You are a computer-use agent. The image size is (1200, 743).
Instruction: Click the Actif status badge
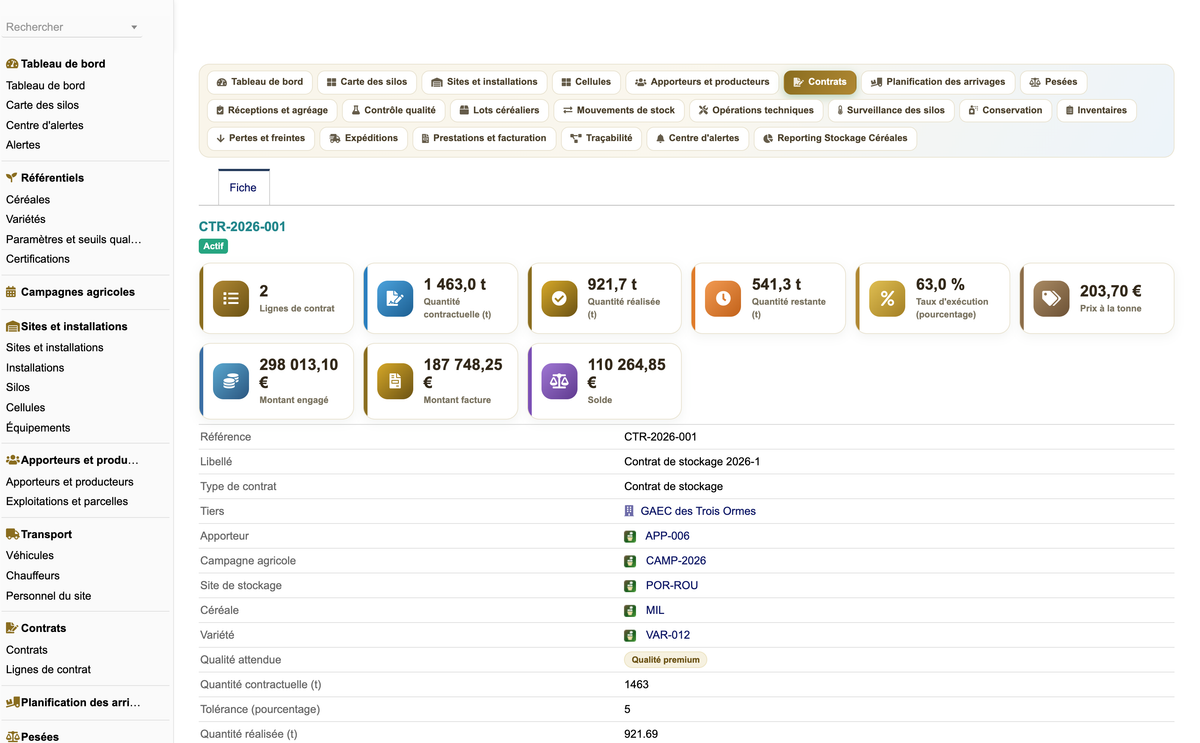[214, 246]
